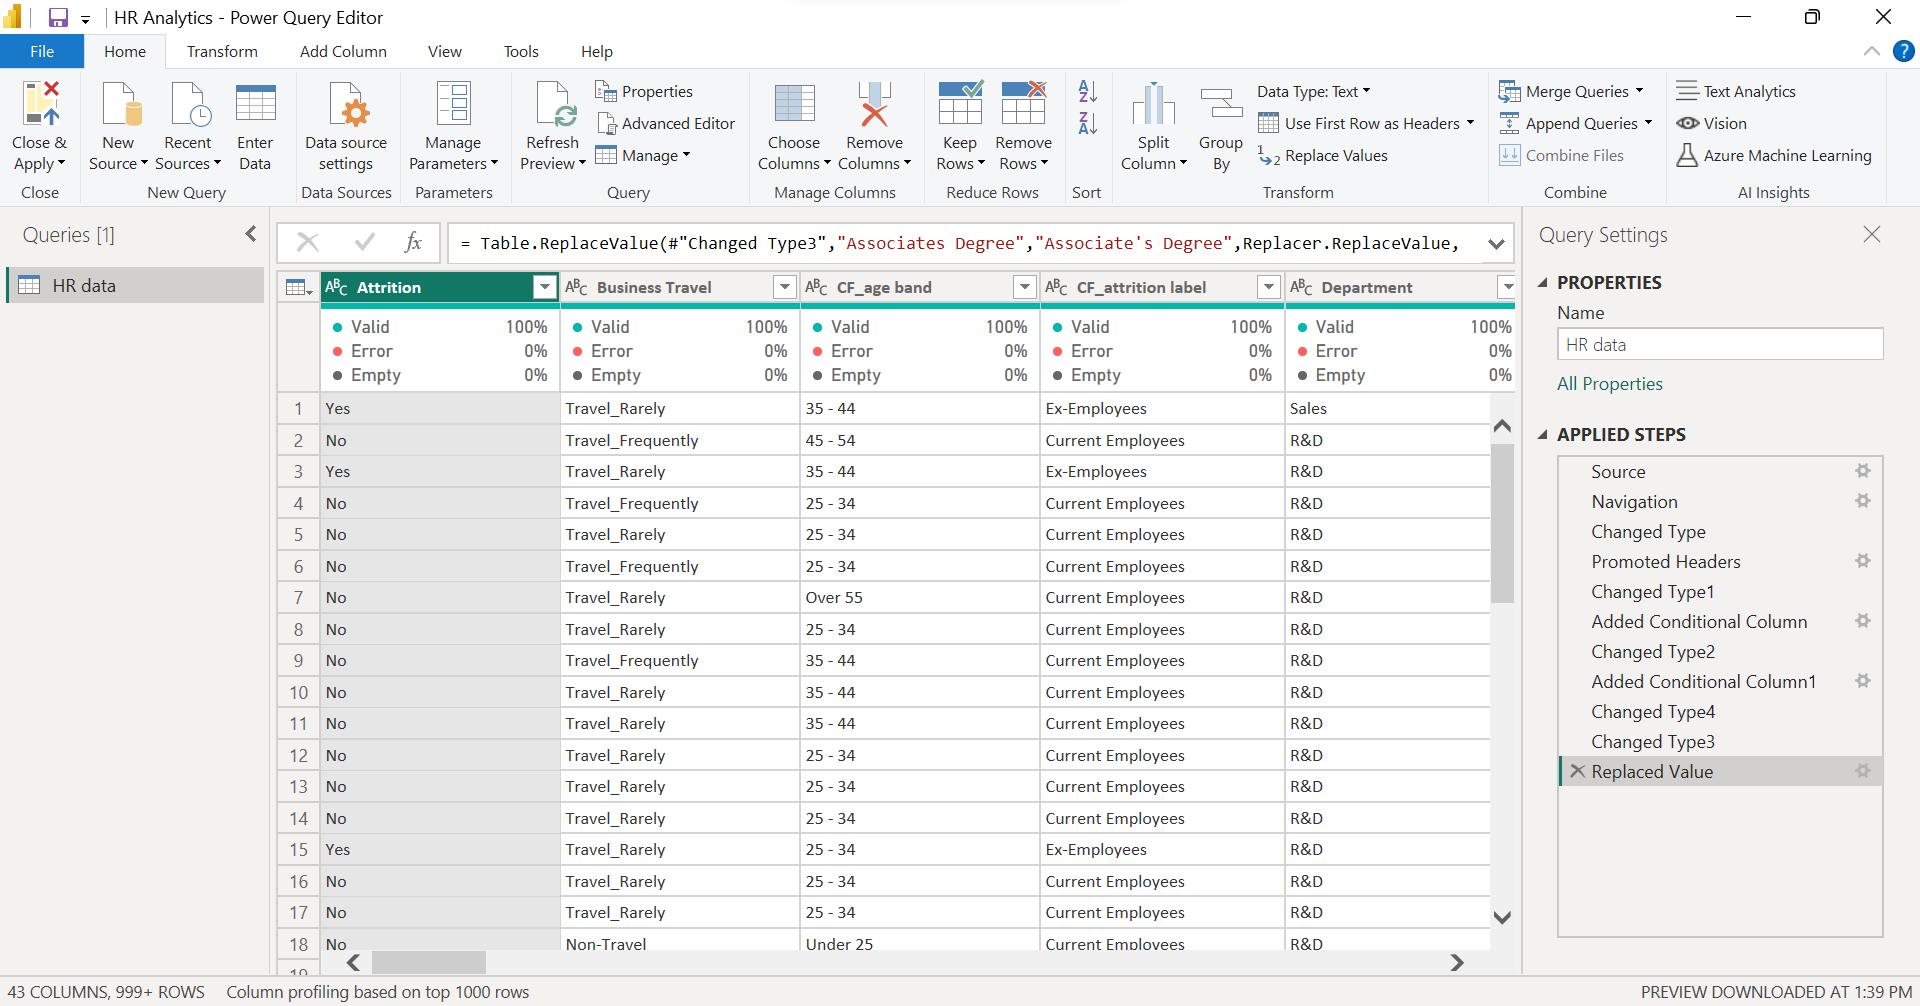Click inside the query Name field

(1719, 344)
